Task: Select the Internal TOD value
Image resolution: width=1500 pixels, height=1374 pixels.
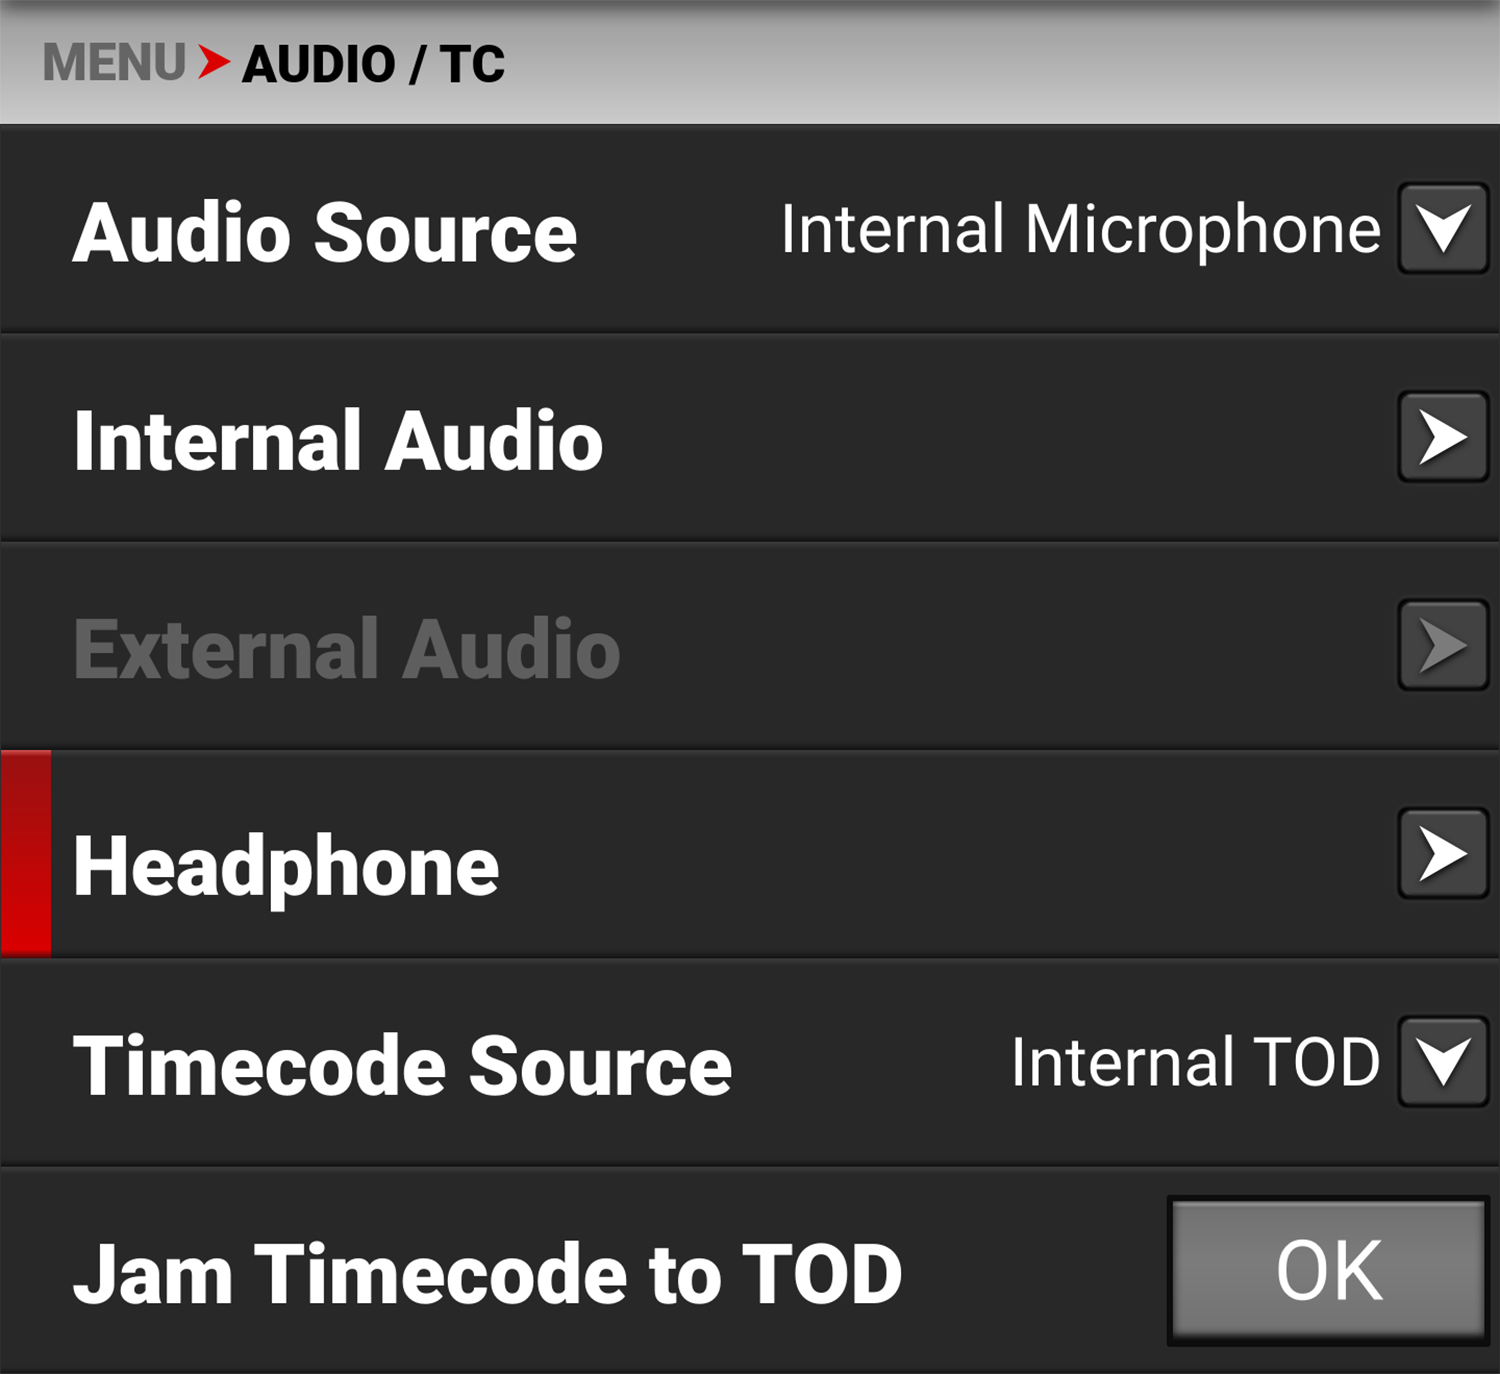Action: 1193,1062
